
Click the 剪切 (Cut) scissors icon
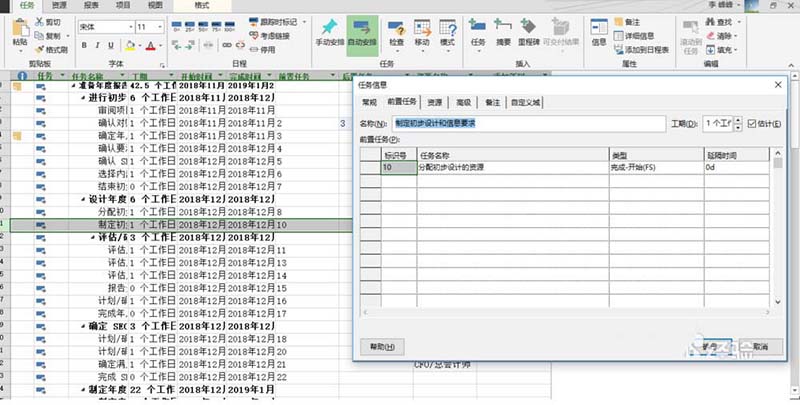click(x=39, y=22)
